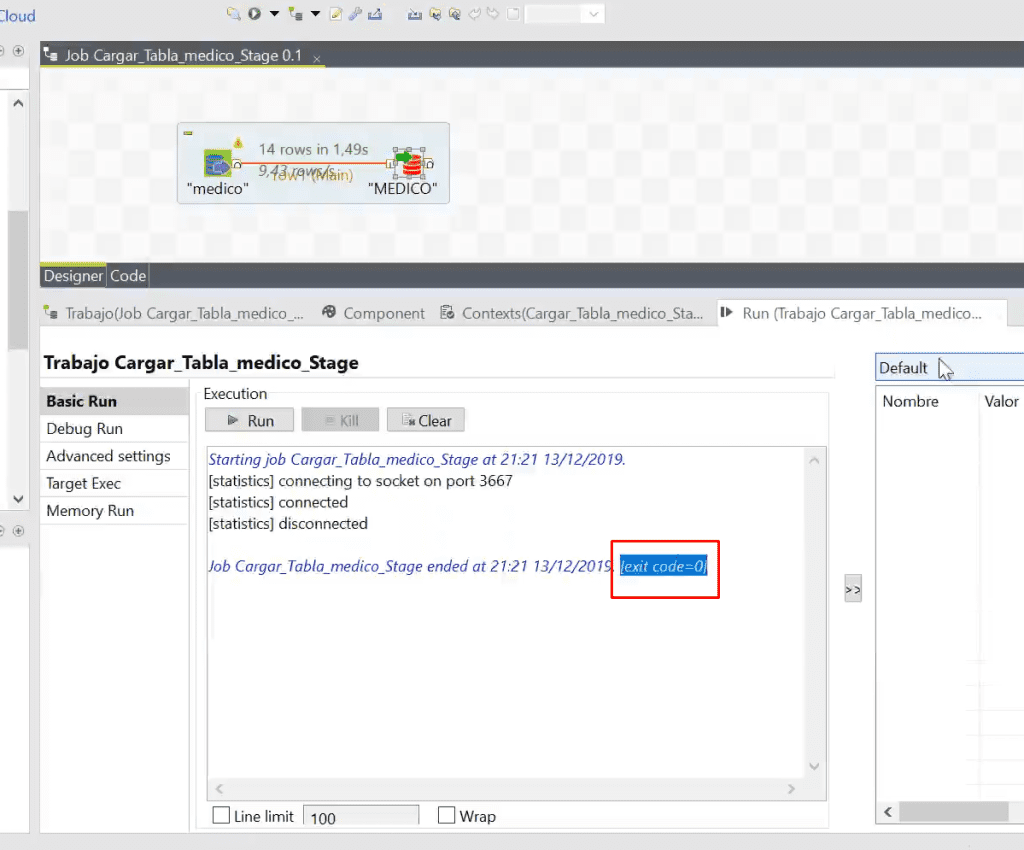Click the console horizontal scroll-left arrow
Viewport: 1024px width, 850px height.
pyautogui.click(x=219, y=789)
